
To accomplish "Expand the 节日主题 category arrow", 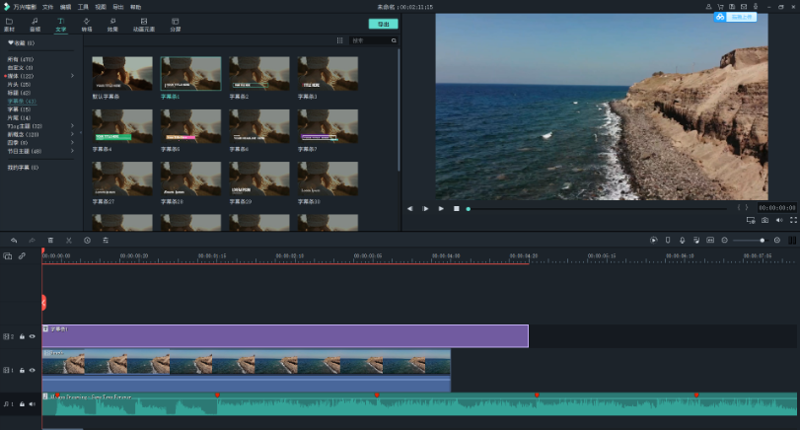I will tap(72, 151).
